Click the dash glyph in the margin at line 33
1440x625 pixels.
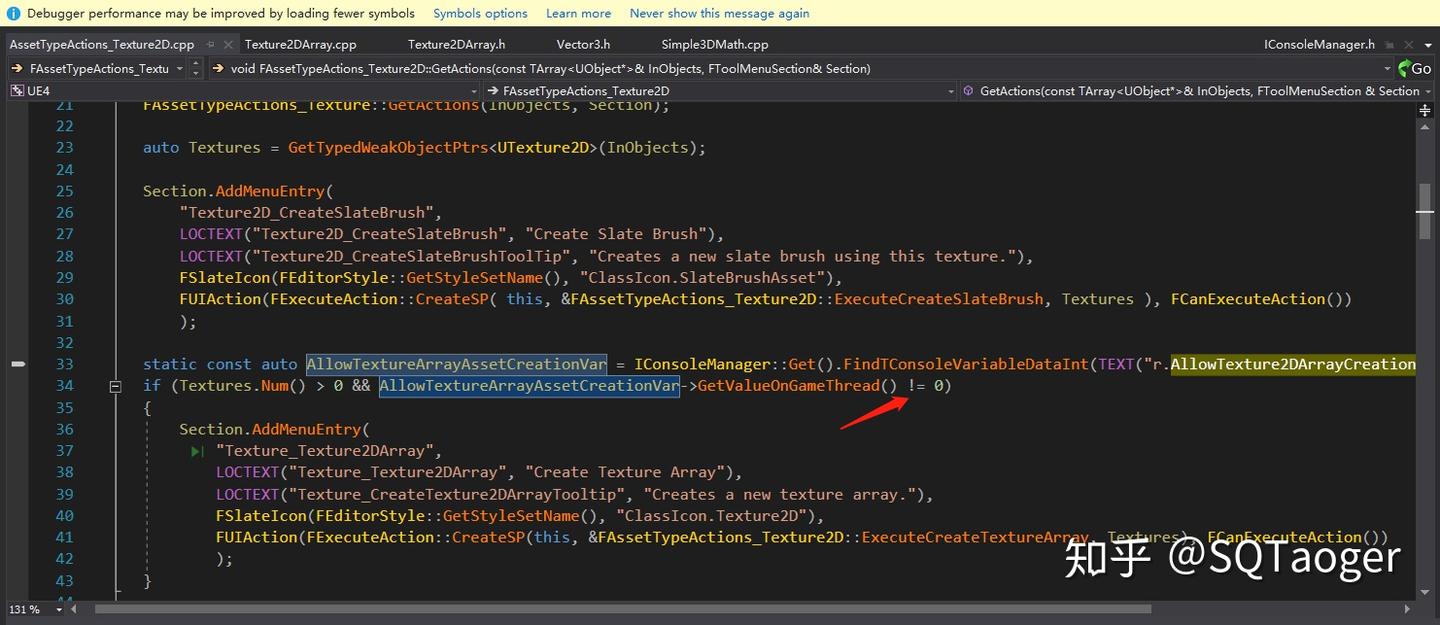18,364
